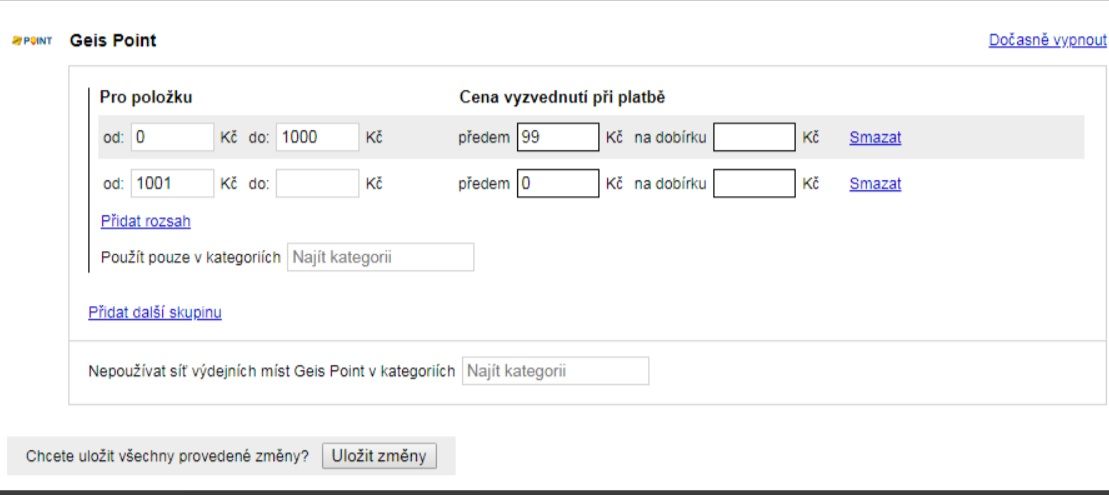This screenshot has height=495, width=1109.
Task: Click Uložit změny button
Action: click(380, 456)
